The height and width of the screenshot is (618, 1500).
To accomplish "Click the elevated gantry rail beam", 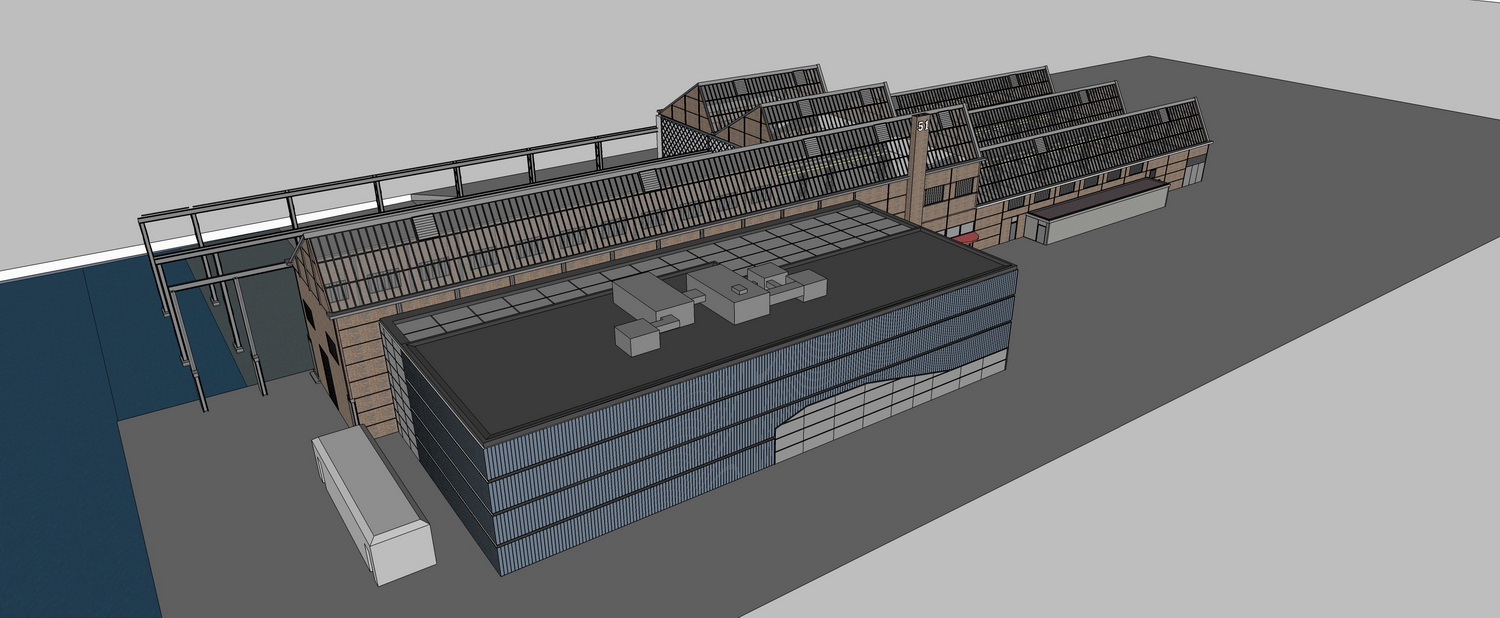I will coord(400,180).
